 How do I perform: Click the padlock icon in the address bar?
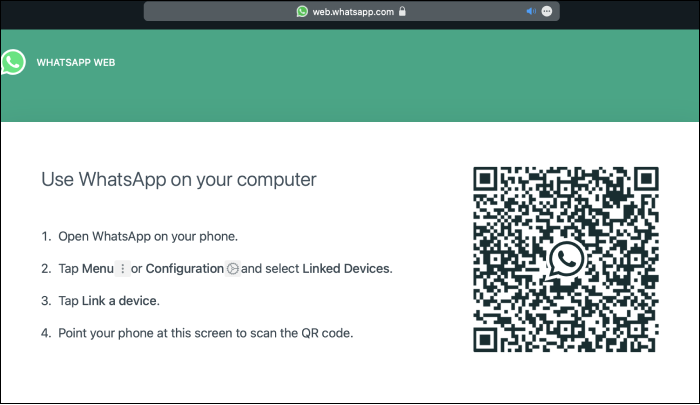click(x=402, y=11)
